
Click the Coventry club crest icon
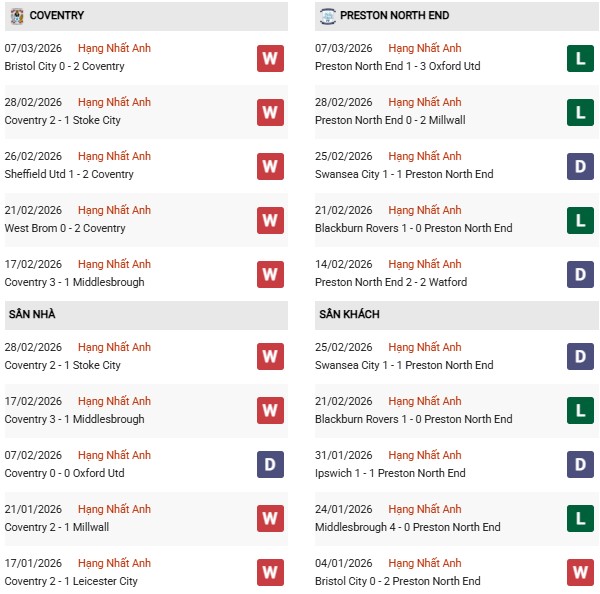coord(15,16)
